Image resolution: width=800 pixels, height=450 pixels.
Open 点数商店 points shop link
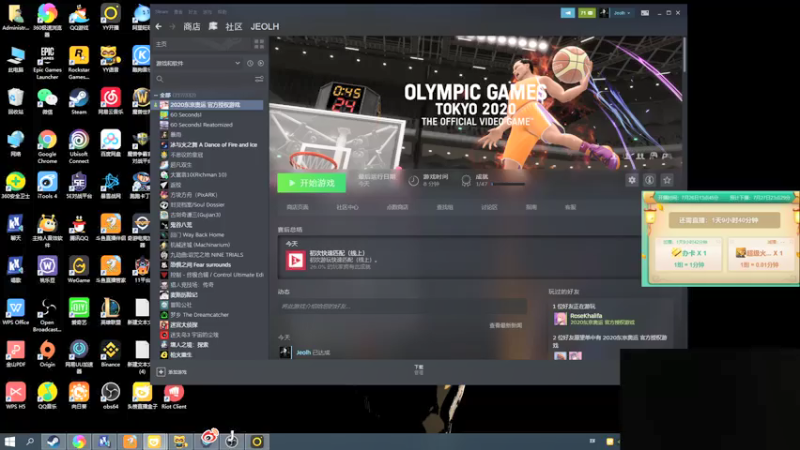click(x=397, y=207)
